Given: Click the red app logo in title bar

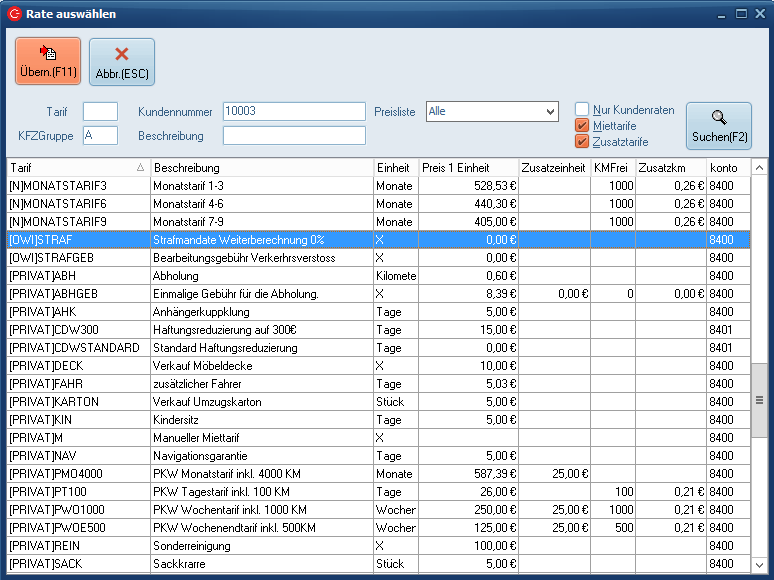Looking at the screenshot, I should coord(14,14).
